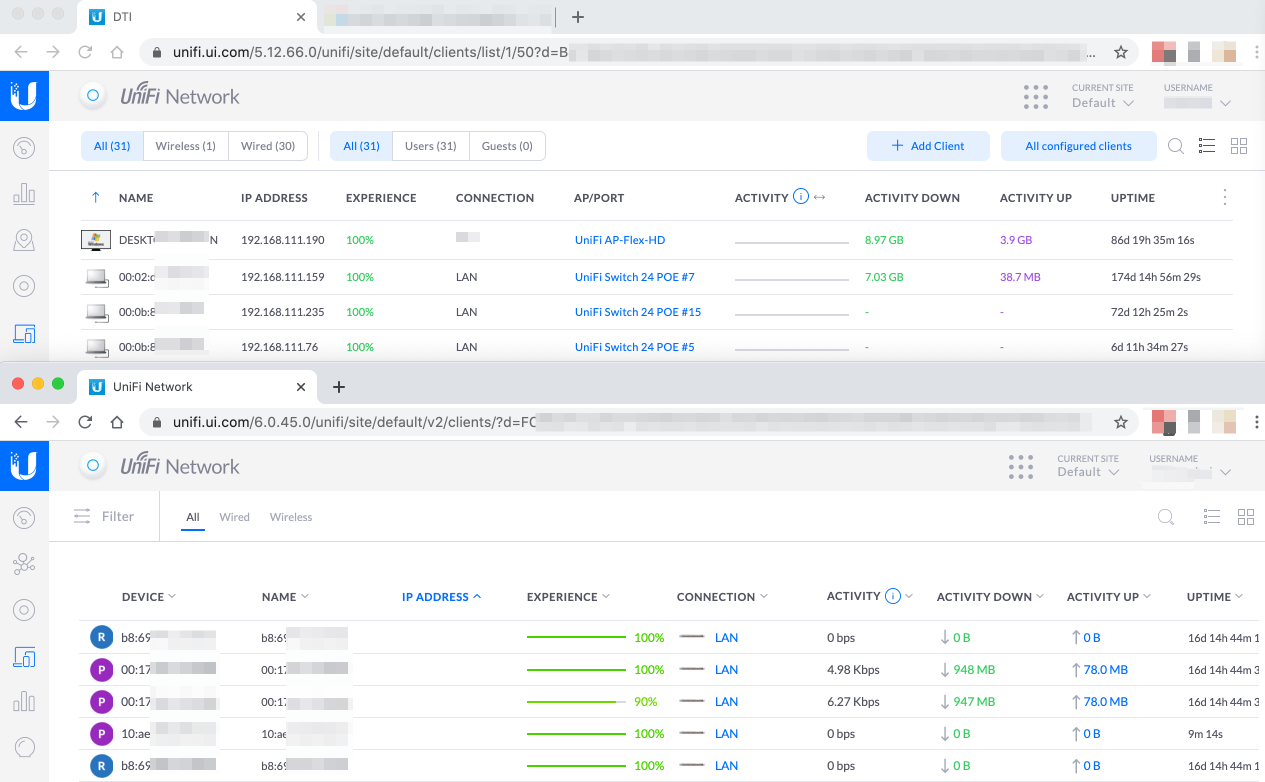Open column options menu in top window
The image size is (1265, 782).
pyautogui.click(x=1225, y=198)
